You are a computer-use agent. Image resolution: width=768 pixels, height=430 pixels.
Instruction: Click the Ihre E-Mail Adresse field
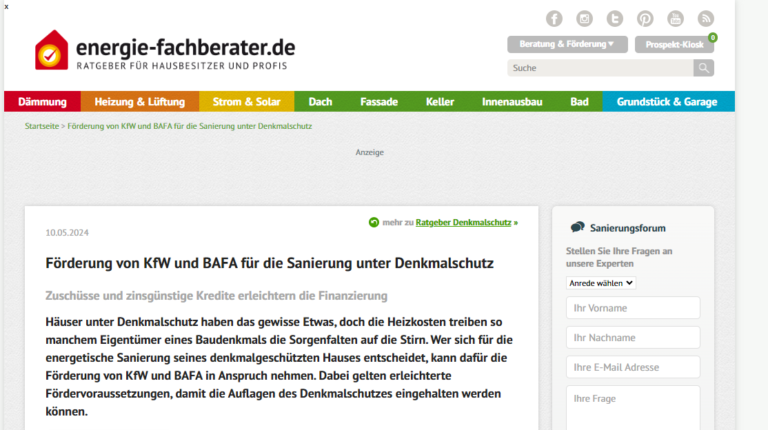633,367
